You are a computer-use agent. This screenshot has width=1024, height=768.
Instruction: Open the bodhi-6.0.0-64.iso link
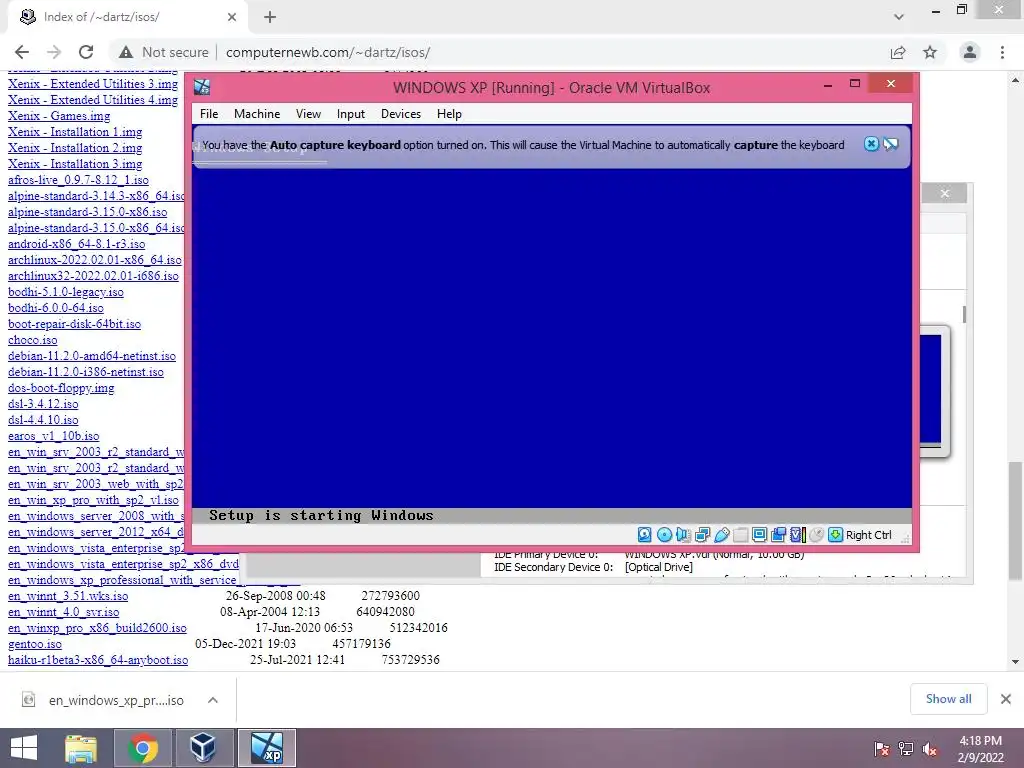[56, 308]
